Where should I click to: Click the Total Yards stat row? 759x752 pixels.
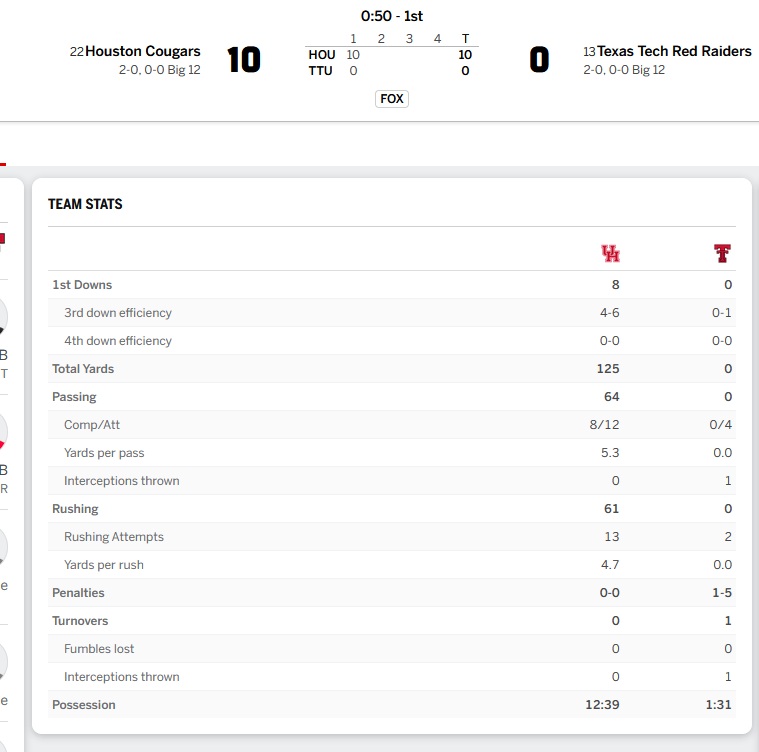[x=392, y=369]
